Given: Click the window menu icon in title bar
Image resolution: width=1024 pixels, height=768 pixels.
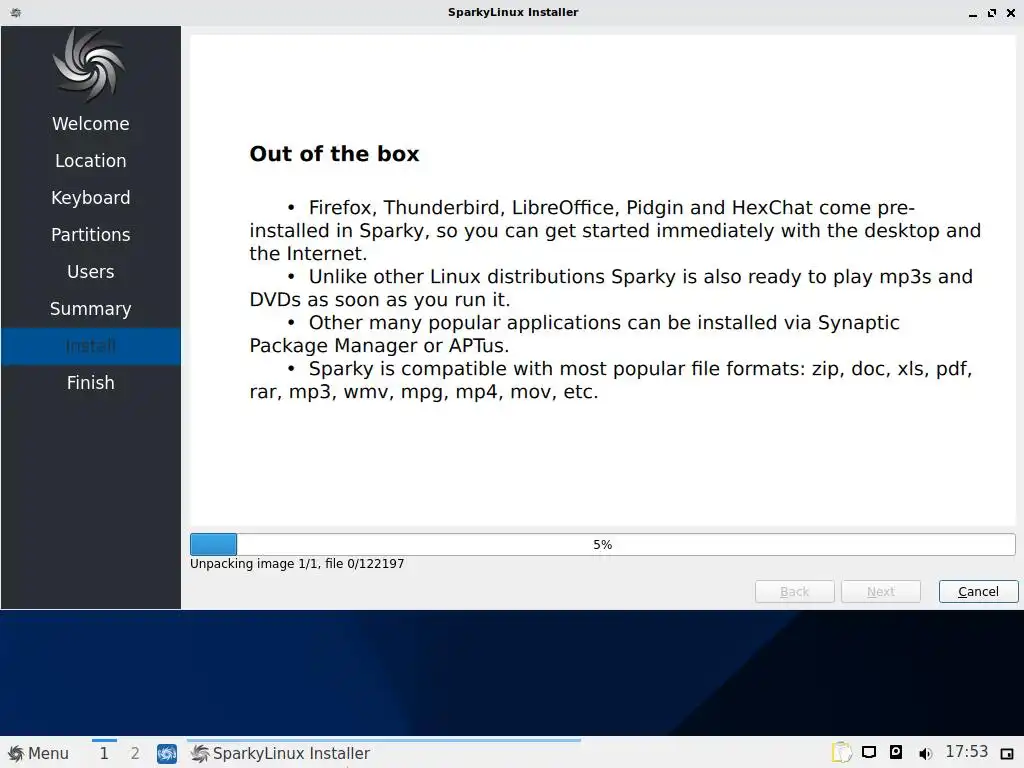Looking at the screenshot, I should (16, 12).
